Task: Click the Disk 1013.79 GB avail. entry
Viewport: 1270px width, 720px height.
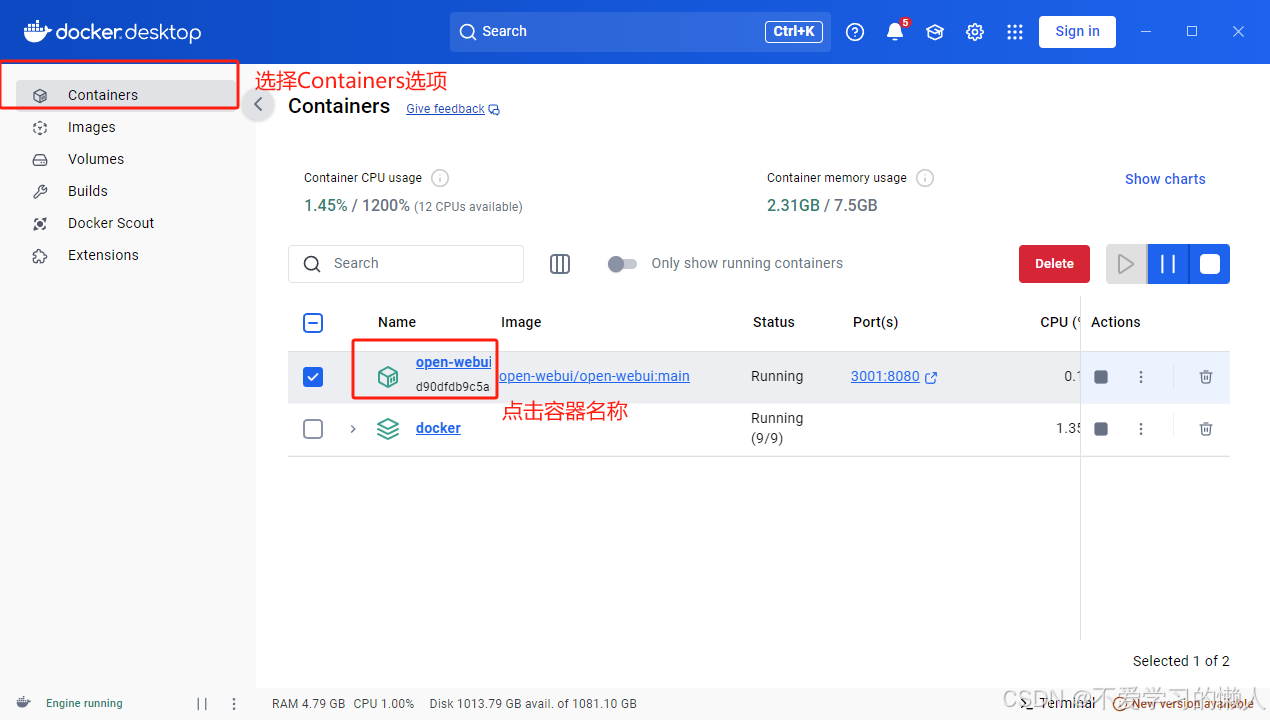Action: (x=533, y=704)
